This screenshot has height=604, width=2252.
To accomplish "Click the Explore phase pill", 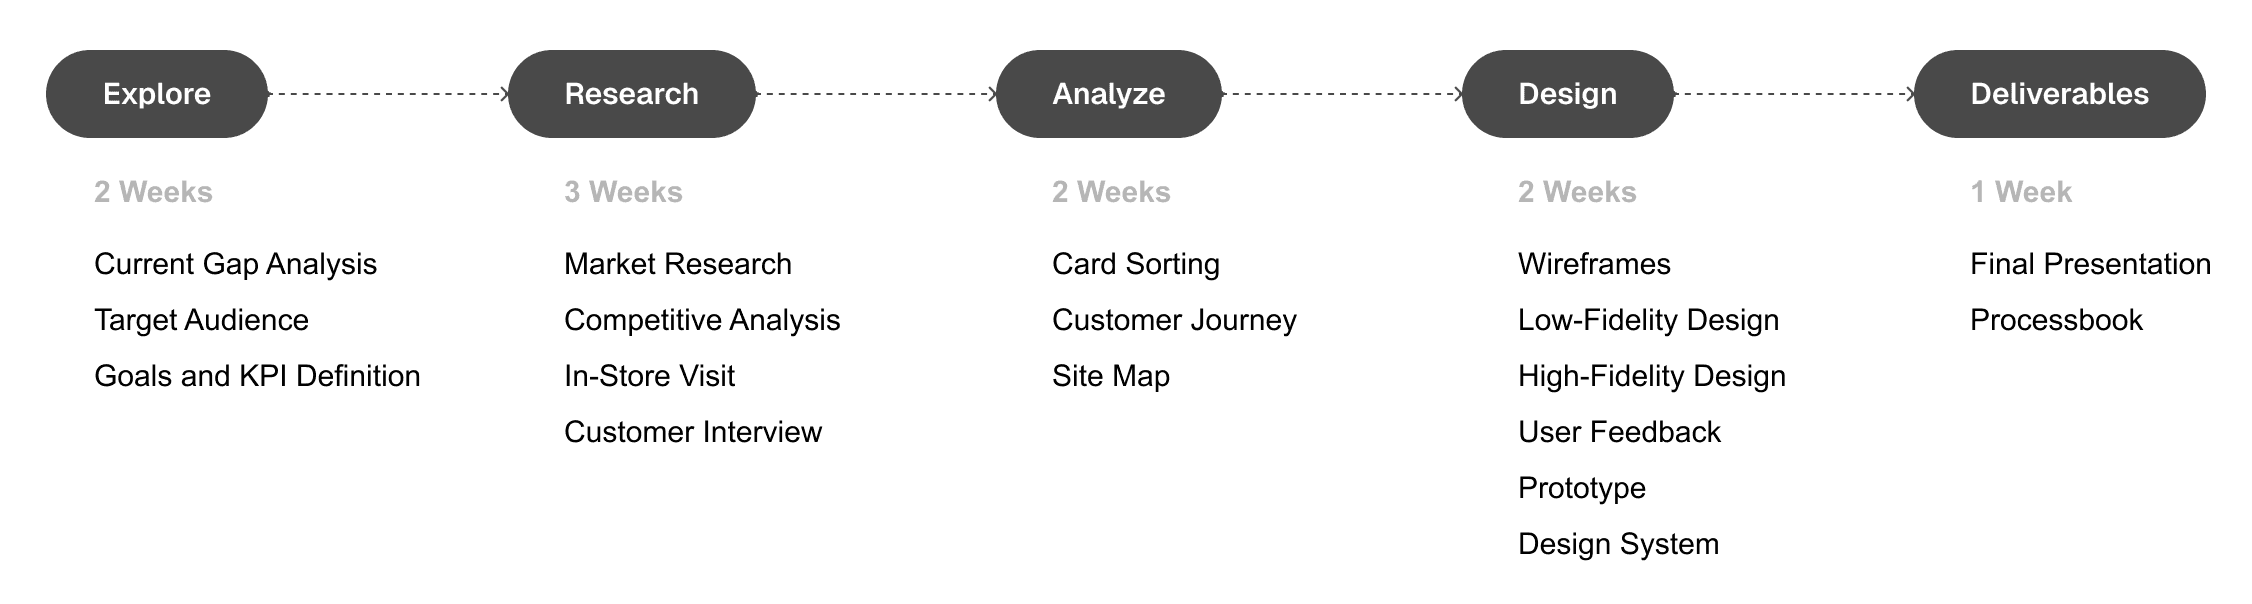I will [157, 94].
